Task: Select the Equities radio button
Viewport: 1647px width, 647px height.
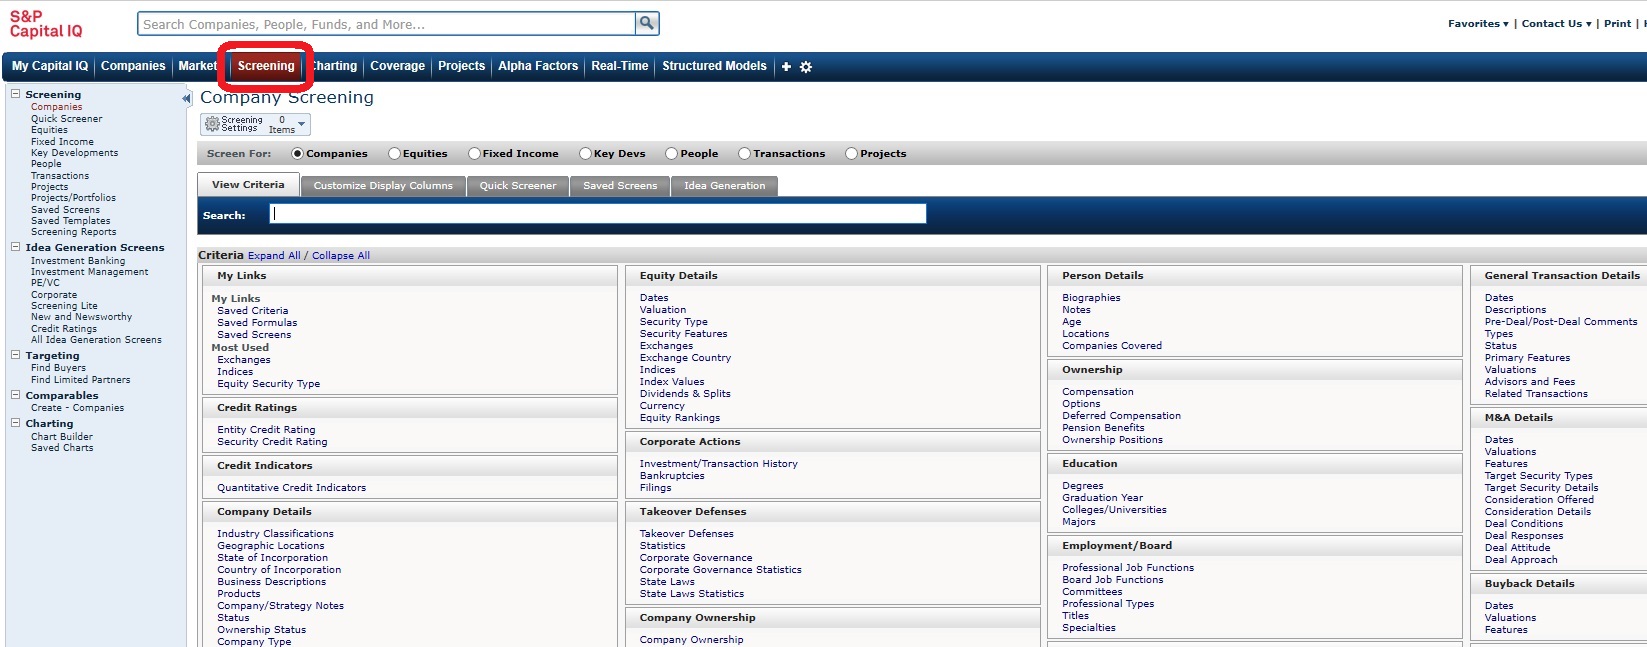Action: (x=395, y=154)
